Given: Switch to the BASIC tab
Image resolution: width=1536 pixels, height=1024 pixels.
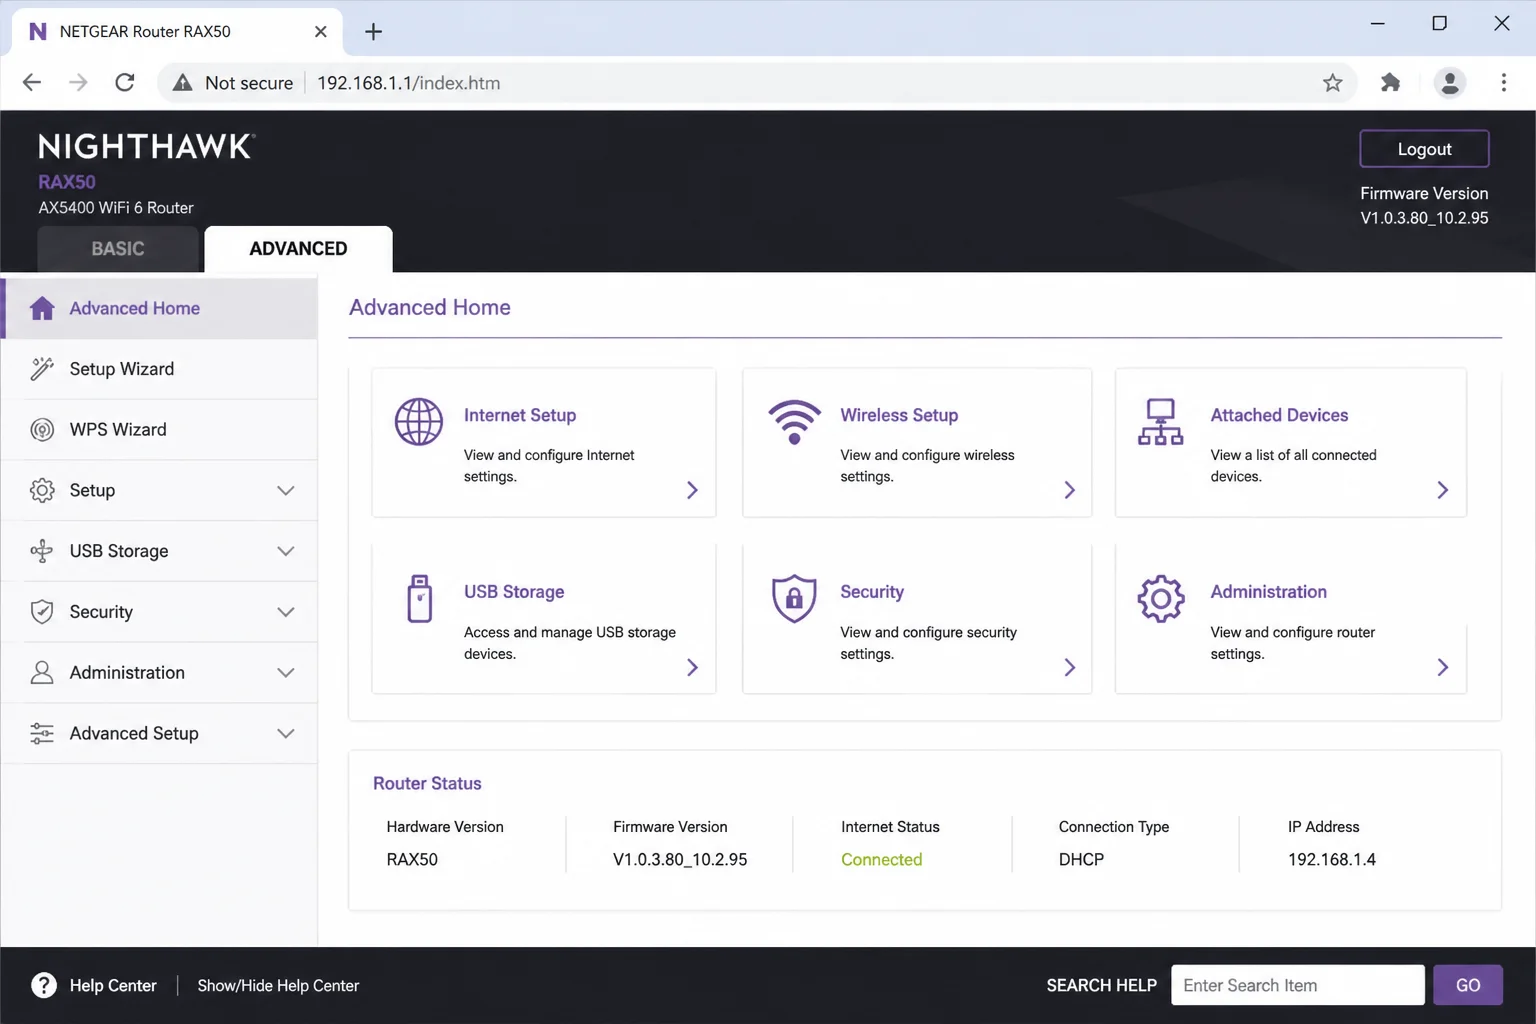Looking at the screenshot, I should (x=118, y=249).
